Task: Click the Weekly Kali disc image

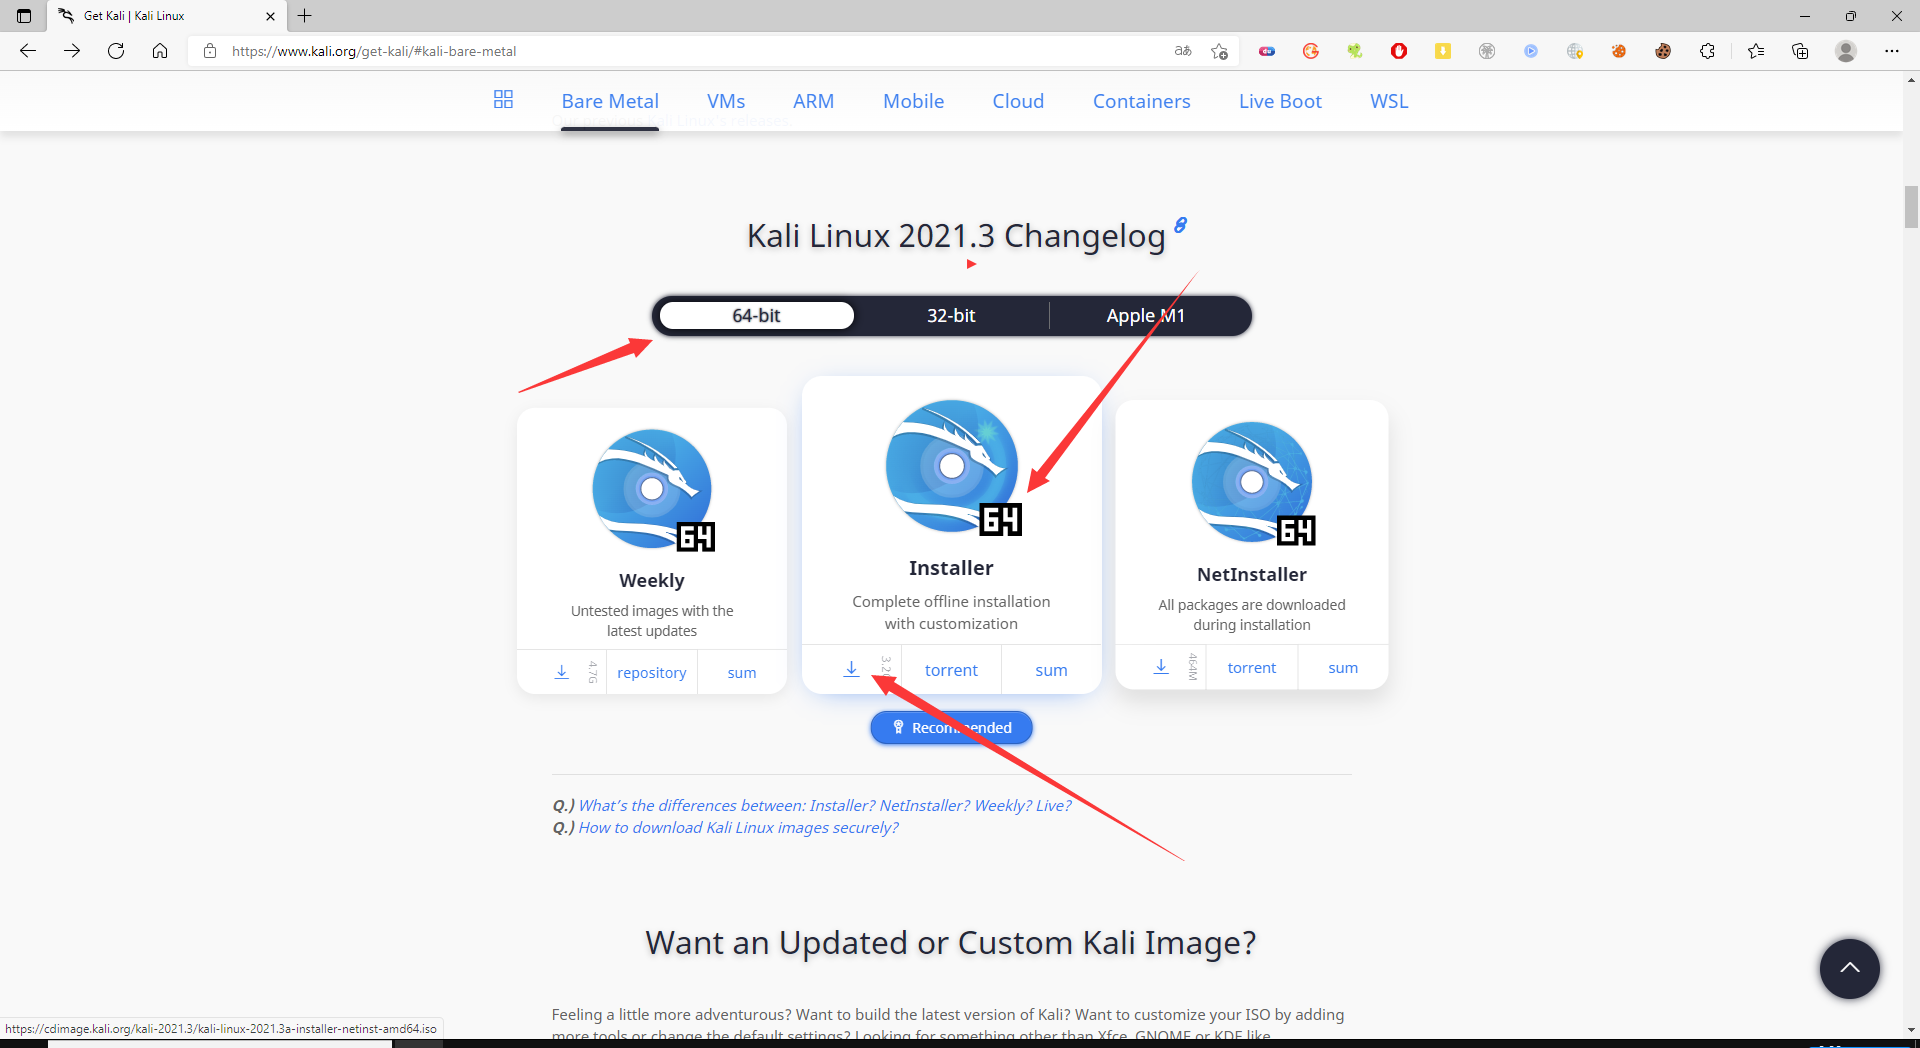Action: point(653,490)
